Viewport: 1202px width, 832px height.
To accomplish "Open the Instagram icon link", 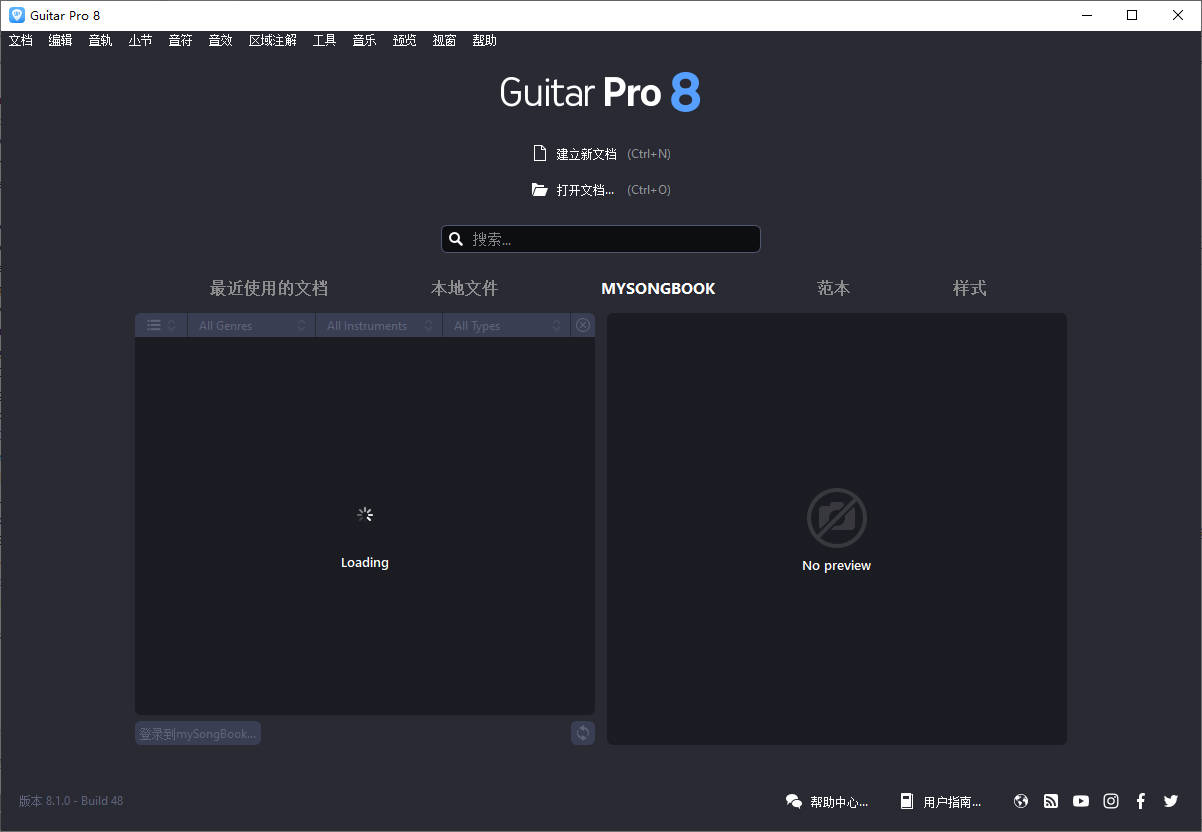I will [1111, 801].
